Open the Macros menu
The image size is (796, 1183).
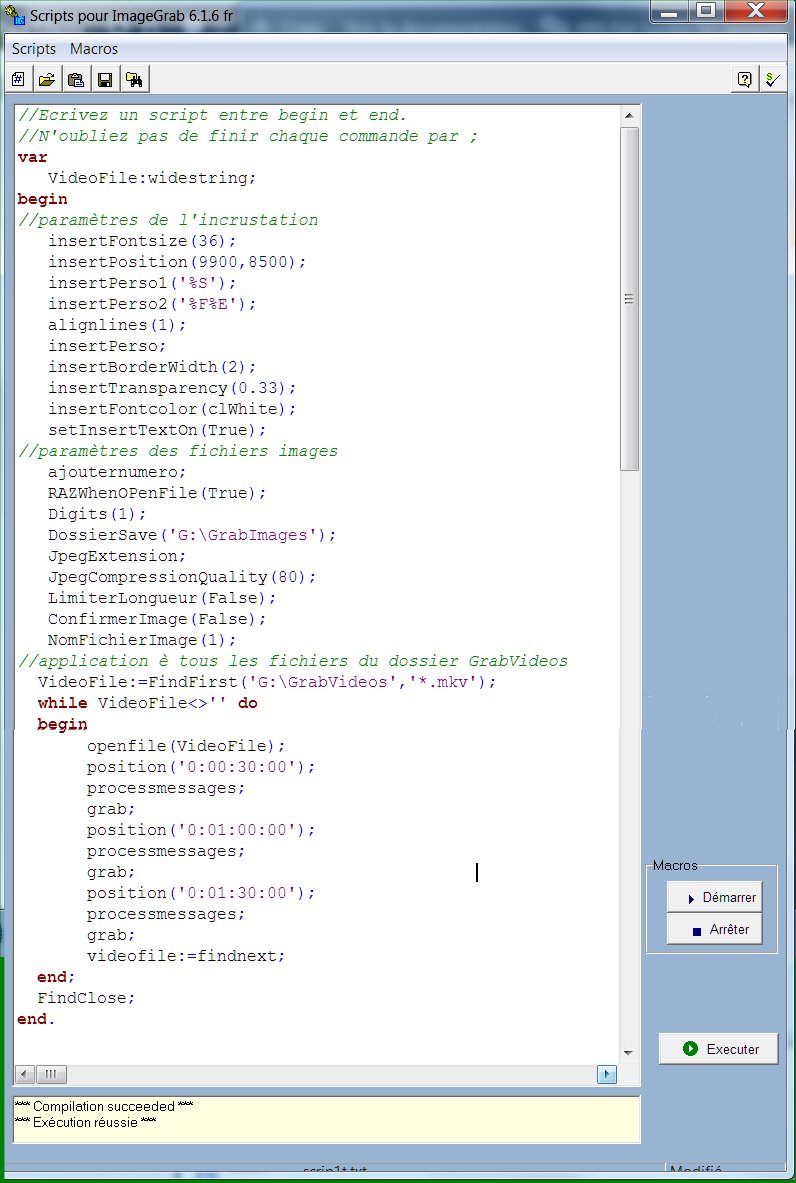[94, 49]
